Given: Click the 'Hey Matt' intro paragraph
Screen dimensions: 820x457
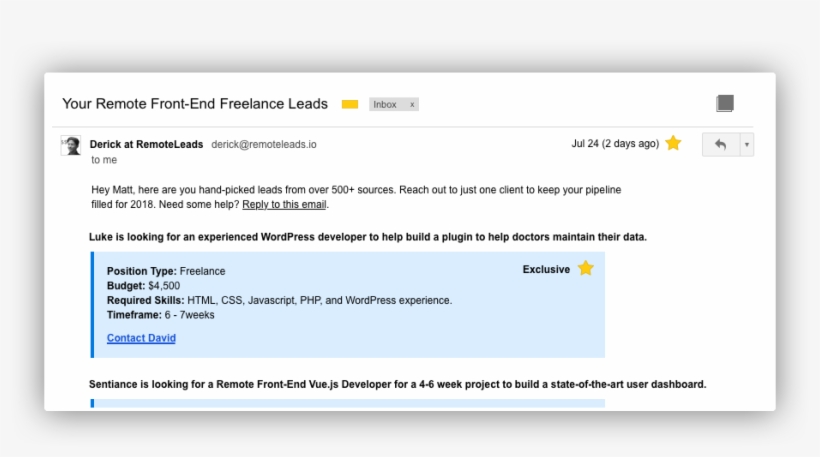Looking at the screenshot, I should coord(356,197).
